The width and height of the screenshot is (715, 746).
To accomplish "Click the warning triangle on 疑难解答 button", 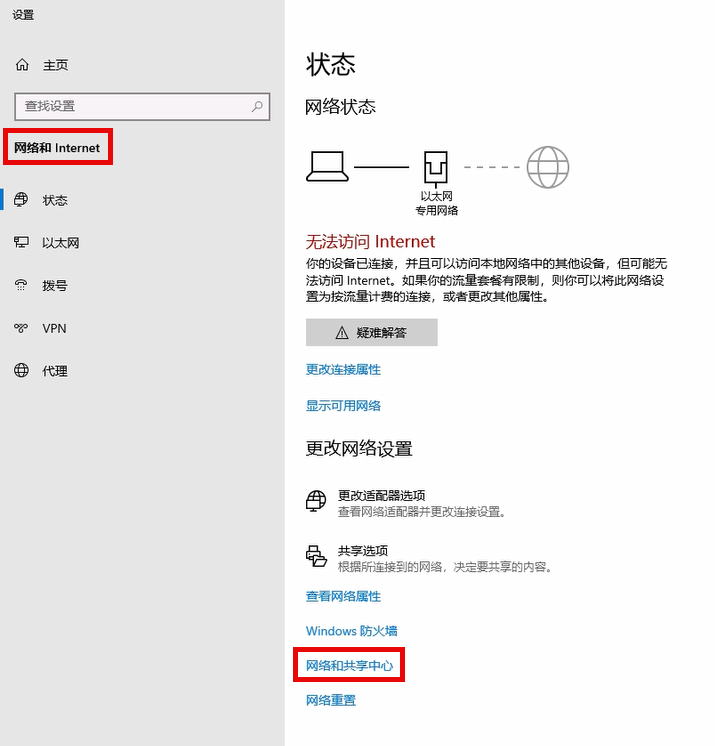I will (342, 333).
